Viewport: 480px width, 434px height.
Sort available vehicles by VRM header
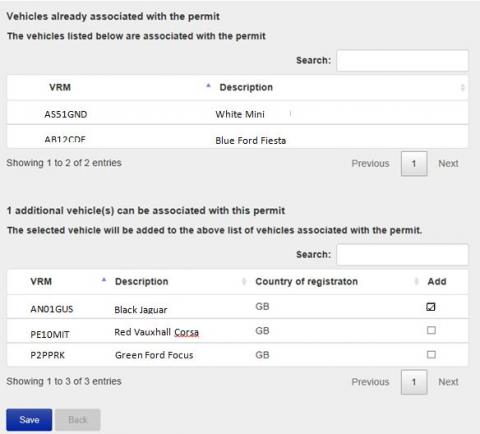[x=41, y=281]
